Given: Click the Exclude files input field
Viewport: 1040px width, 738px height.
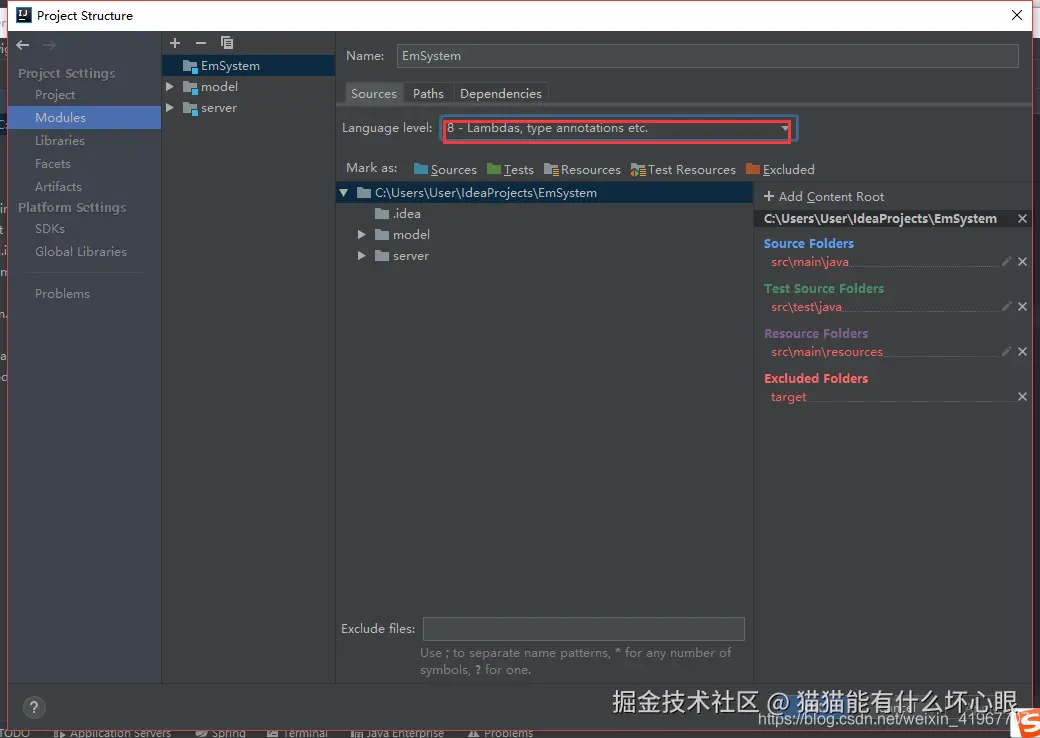Looking at the screenshot, I should pyautogui.click(x=584, y=629).
